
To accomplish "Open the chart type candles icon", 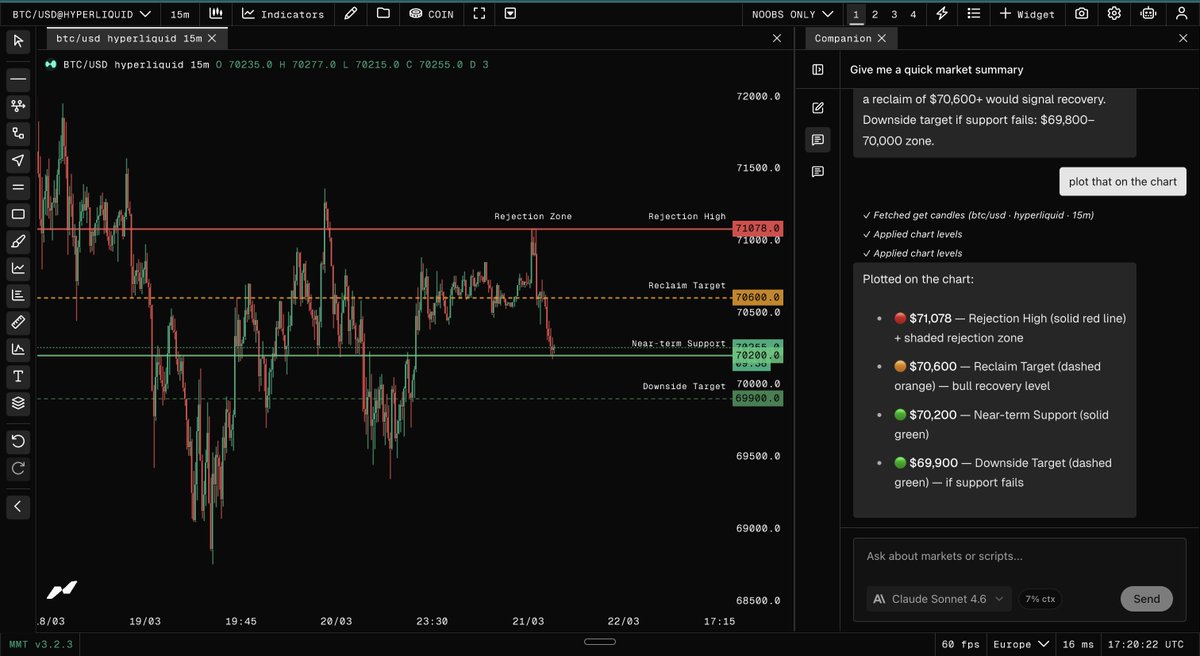I will tap(215, 14).
